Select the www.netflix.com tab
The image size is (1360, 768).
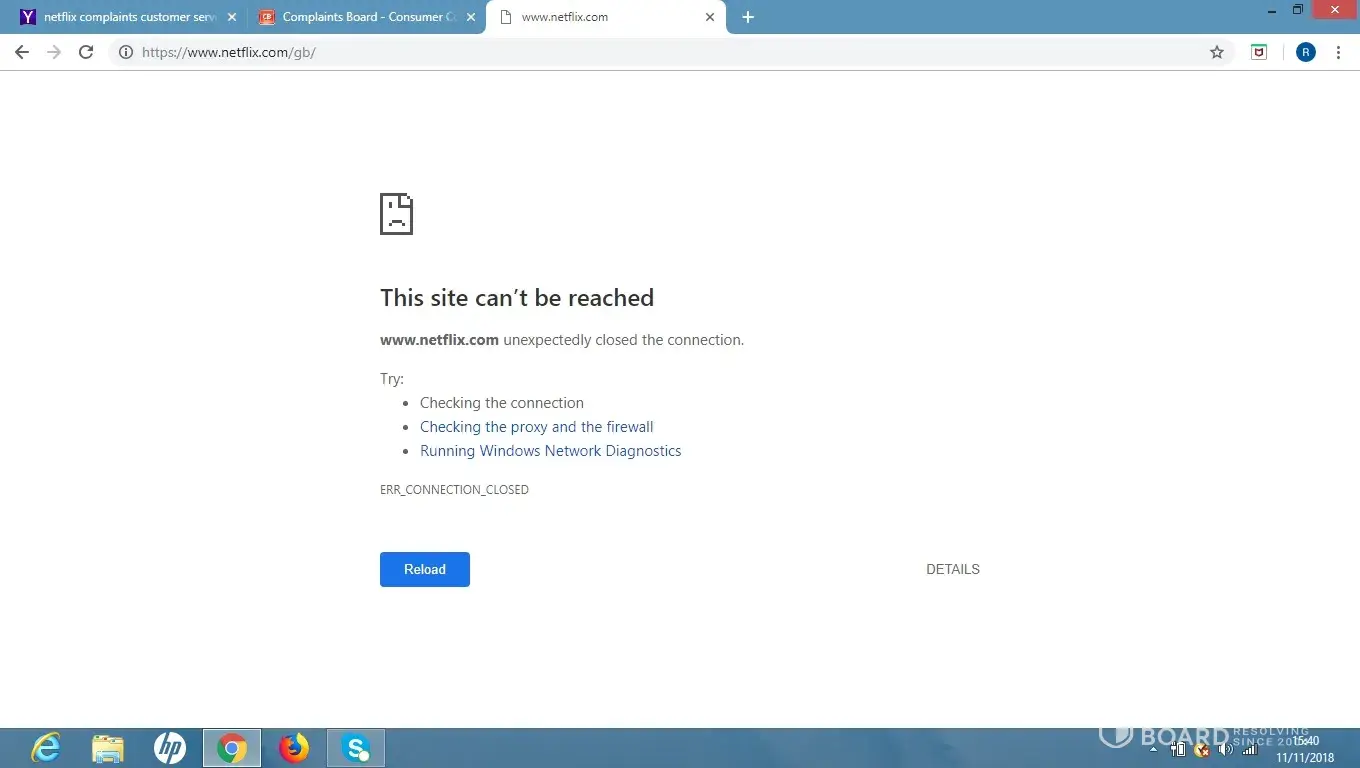click(x=606, y=17)
